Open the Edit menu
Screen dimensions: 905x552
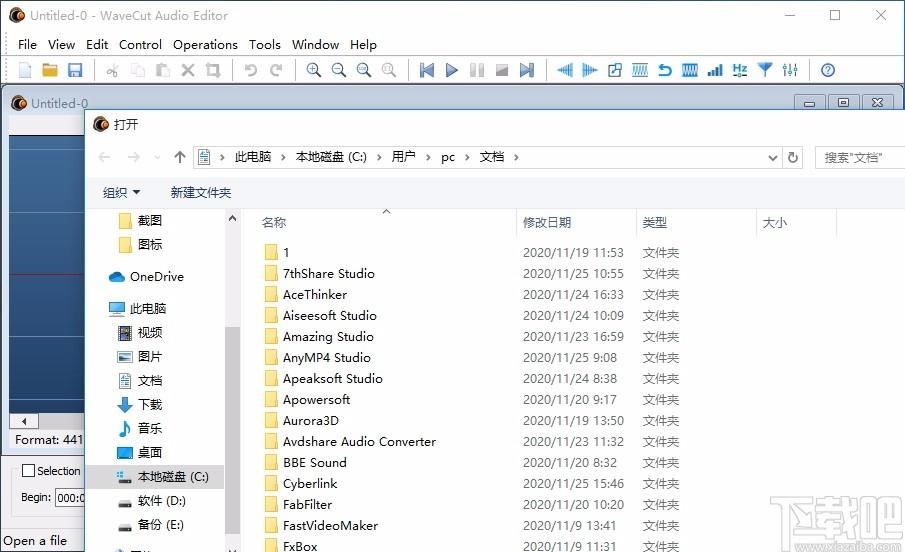pos(97,44)
